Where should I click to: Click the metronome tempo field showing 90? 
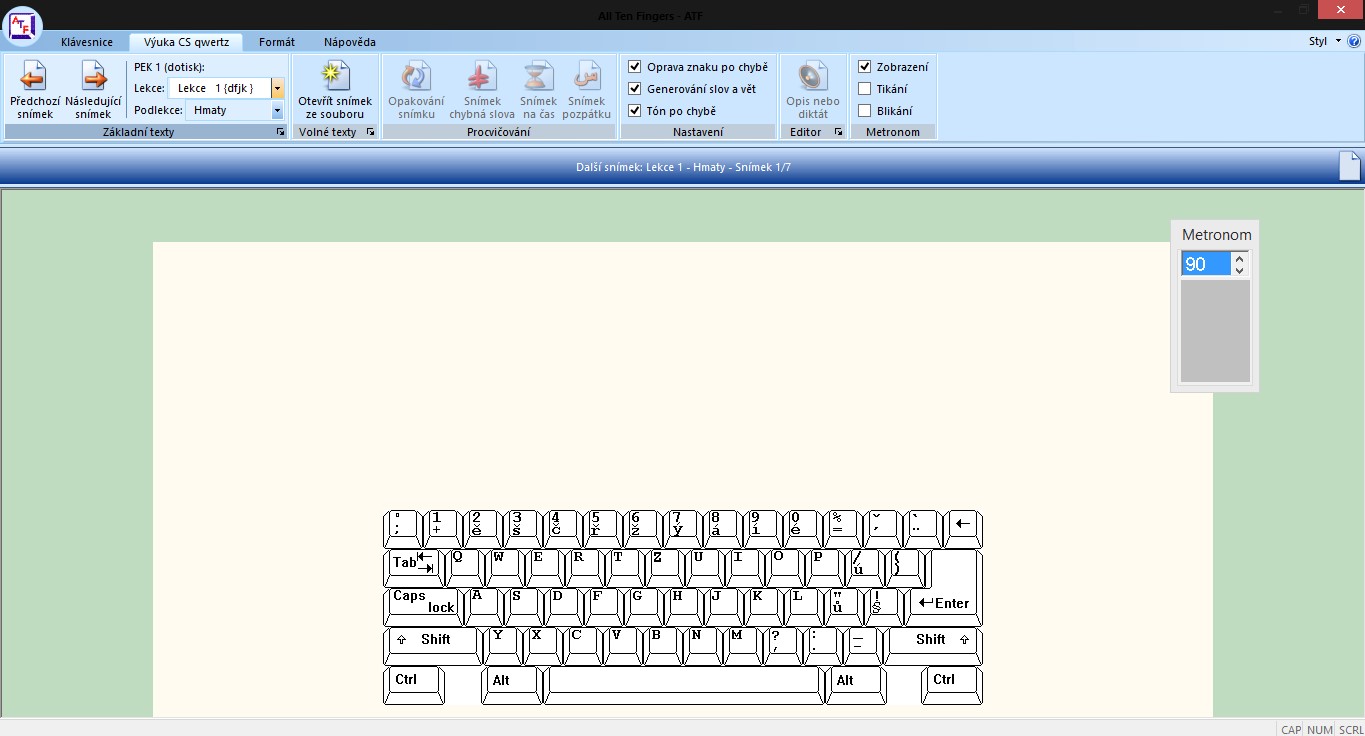point(1205,264)
